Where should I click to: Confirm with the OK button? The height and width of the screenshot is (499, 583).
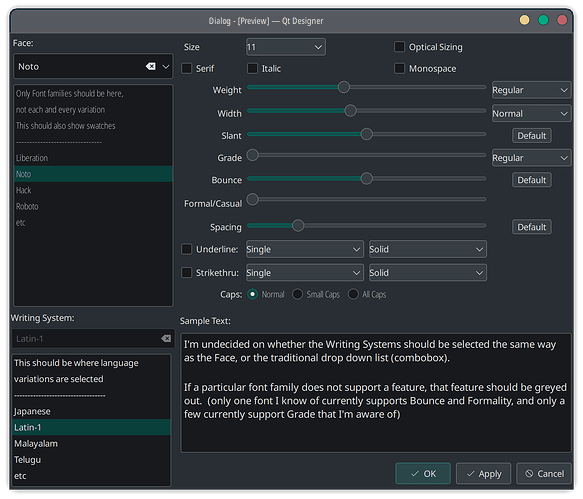tap(423, 473)
